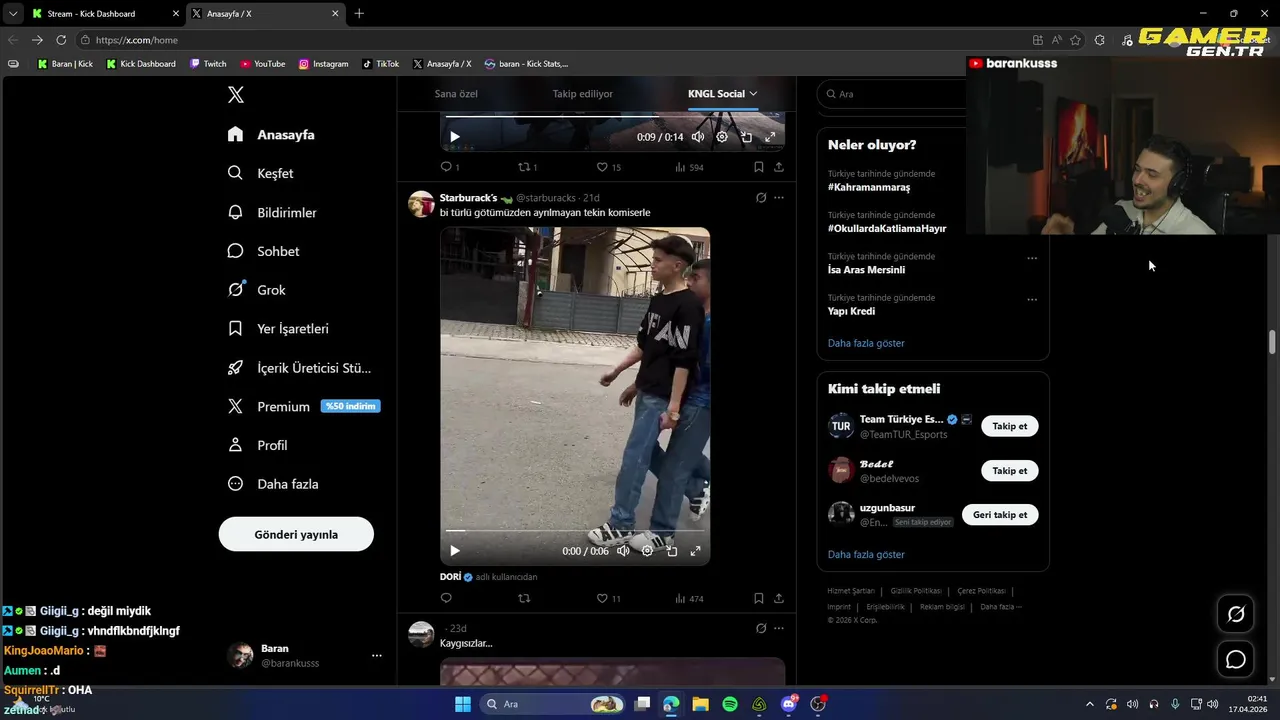Image resolution: width=1280 pixels, height=720 pixels.
Task: Click Gönderi yayınla button
Action: coord(296,534)
